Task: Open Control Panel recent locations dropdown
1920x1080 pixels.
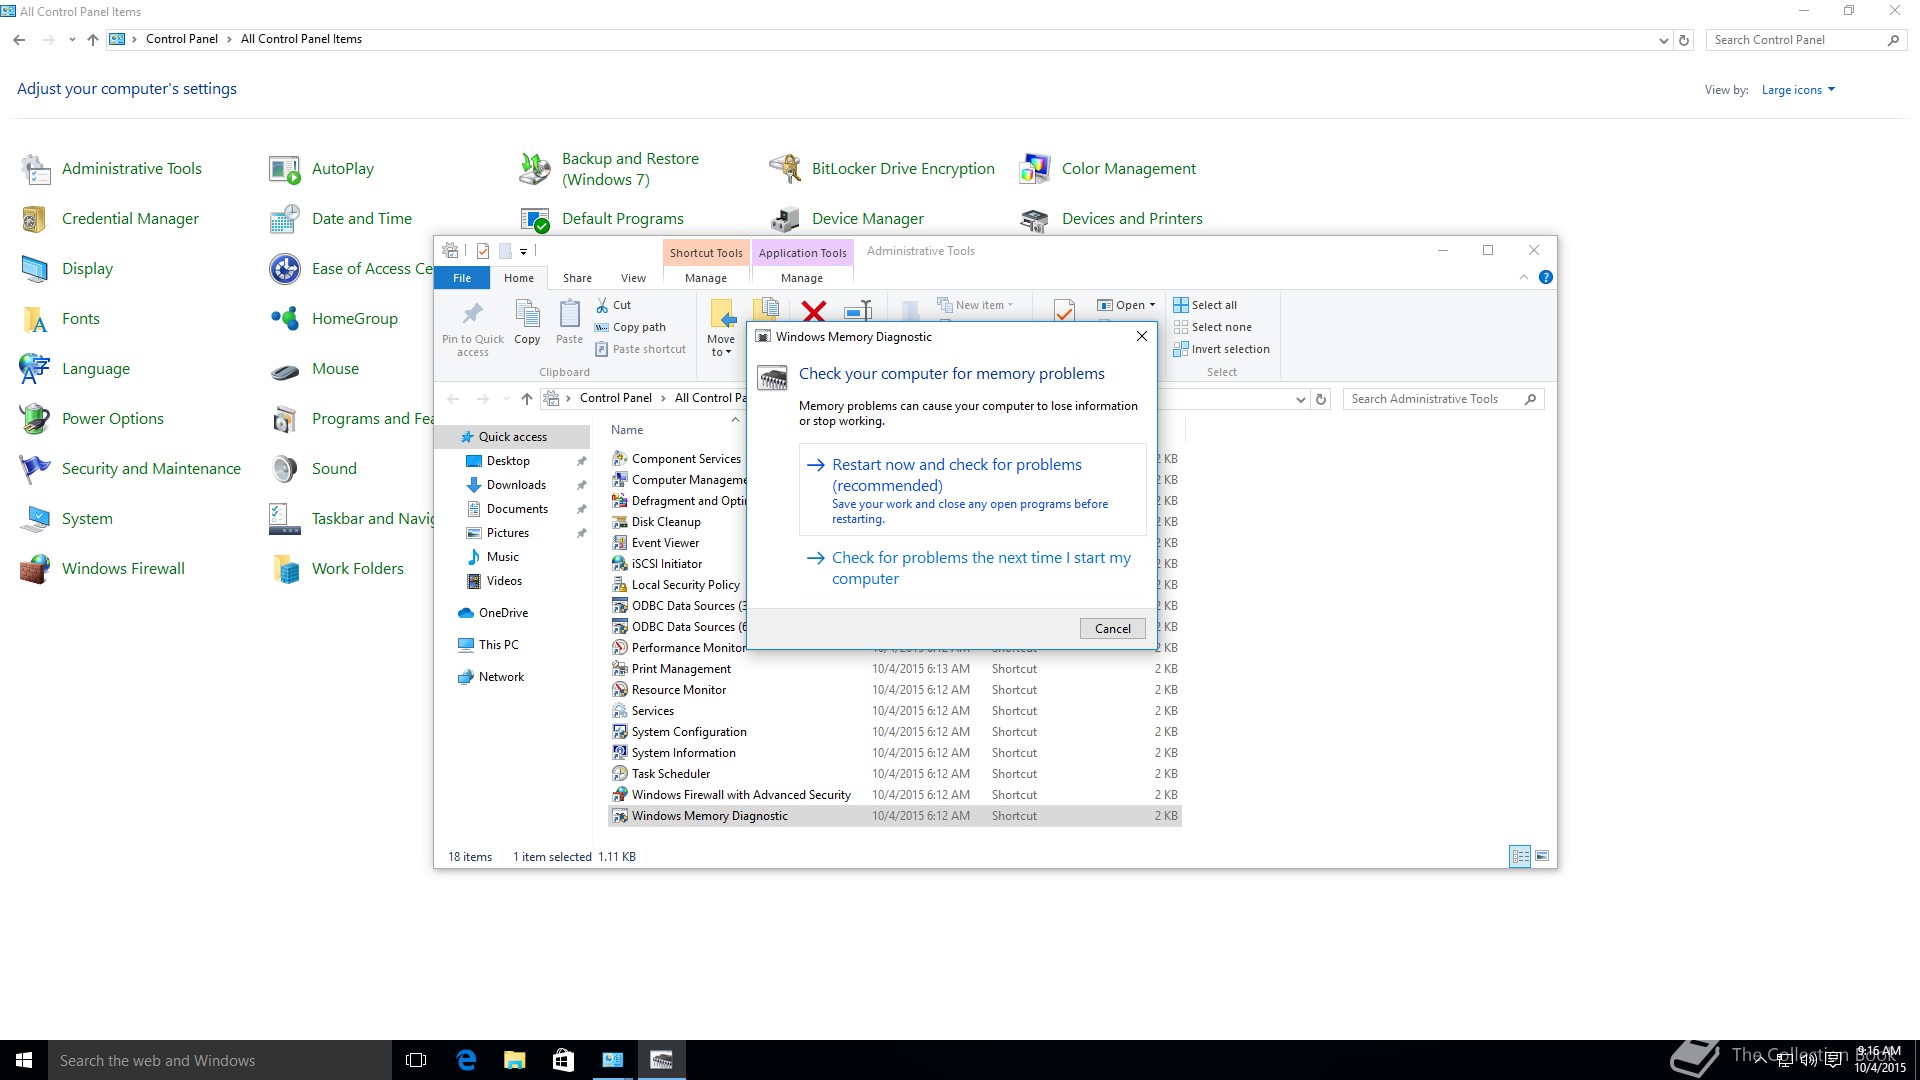Action: coord(72,40)
